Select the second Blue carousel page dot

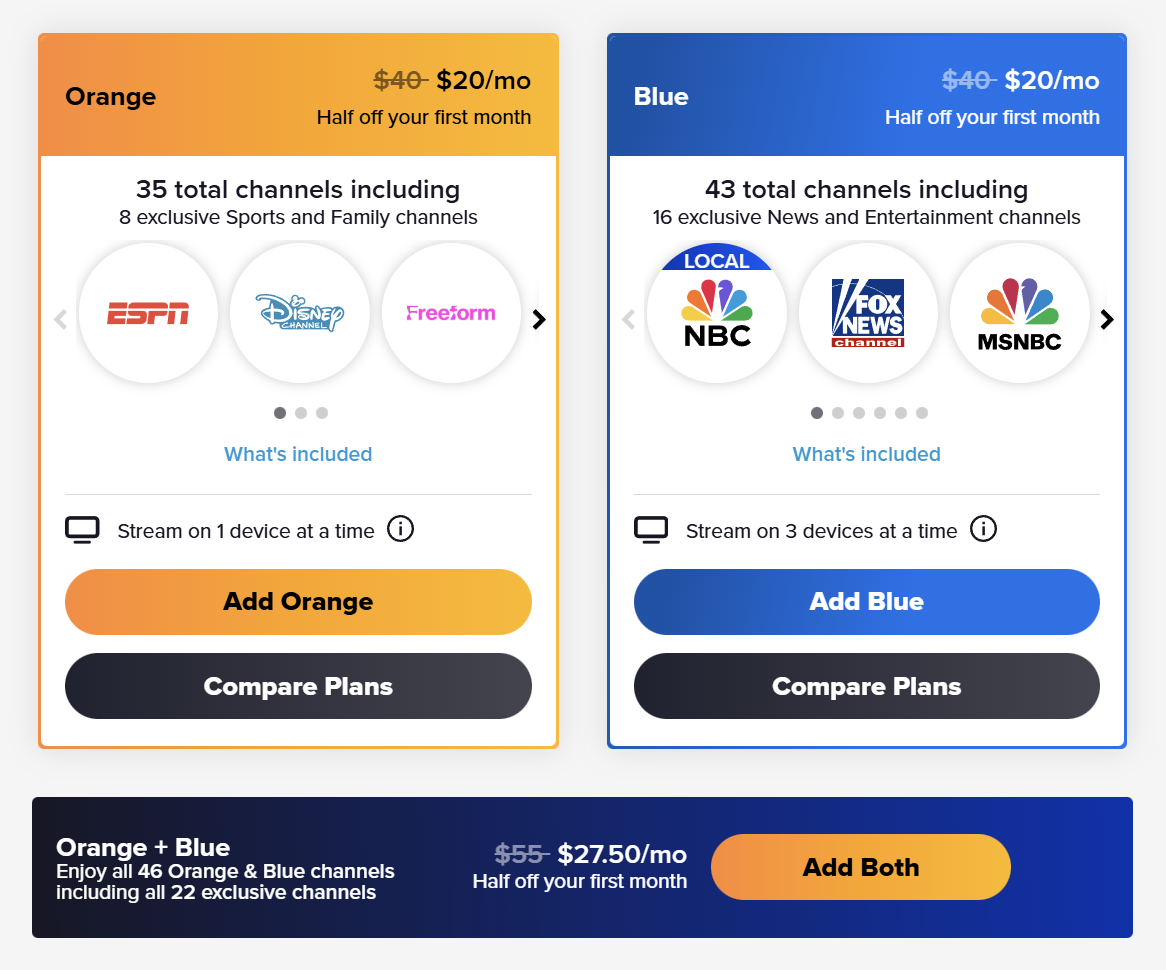point(838,412)
